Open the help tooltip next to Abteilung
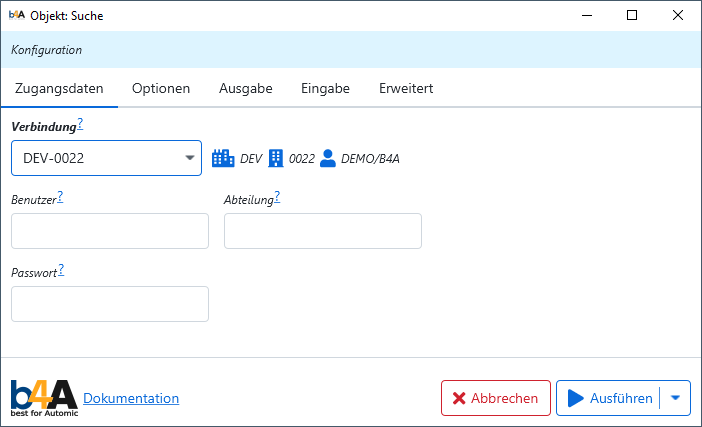 [277, 197]
